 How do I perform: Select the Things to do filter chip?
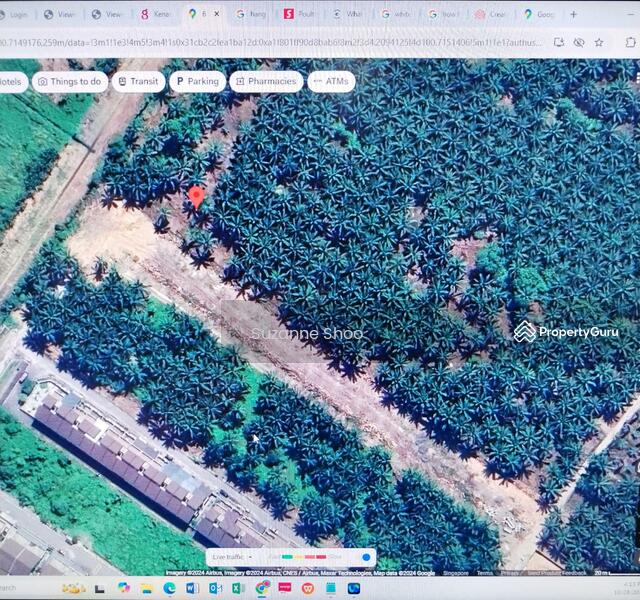coord(69,82)
